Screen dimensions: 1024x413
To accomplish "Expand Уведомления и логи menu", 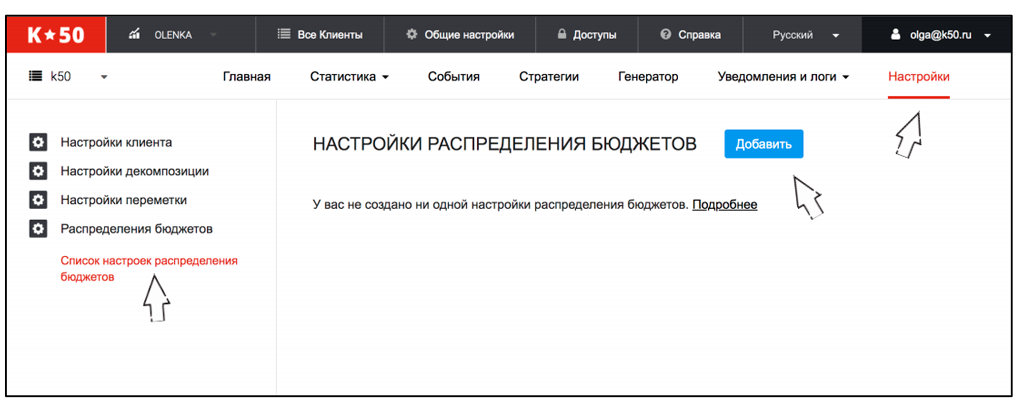I will (783, 76).
